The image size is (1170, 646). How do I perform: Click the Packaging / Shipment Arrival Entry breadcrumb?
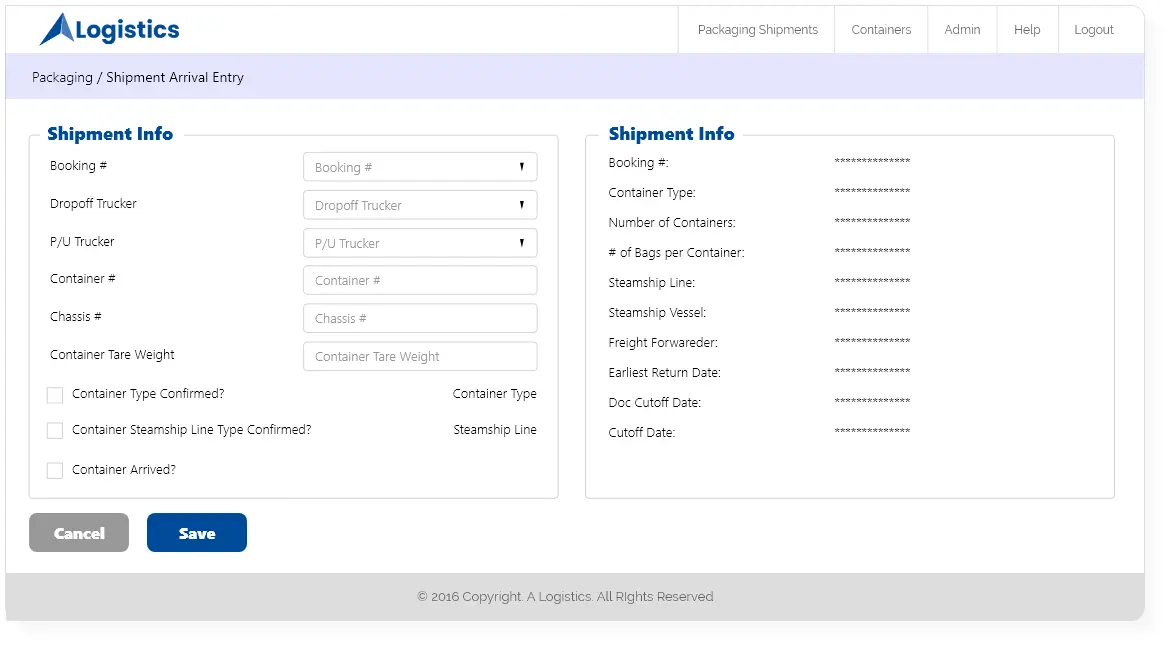tap(138, 78)
